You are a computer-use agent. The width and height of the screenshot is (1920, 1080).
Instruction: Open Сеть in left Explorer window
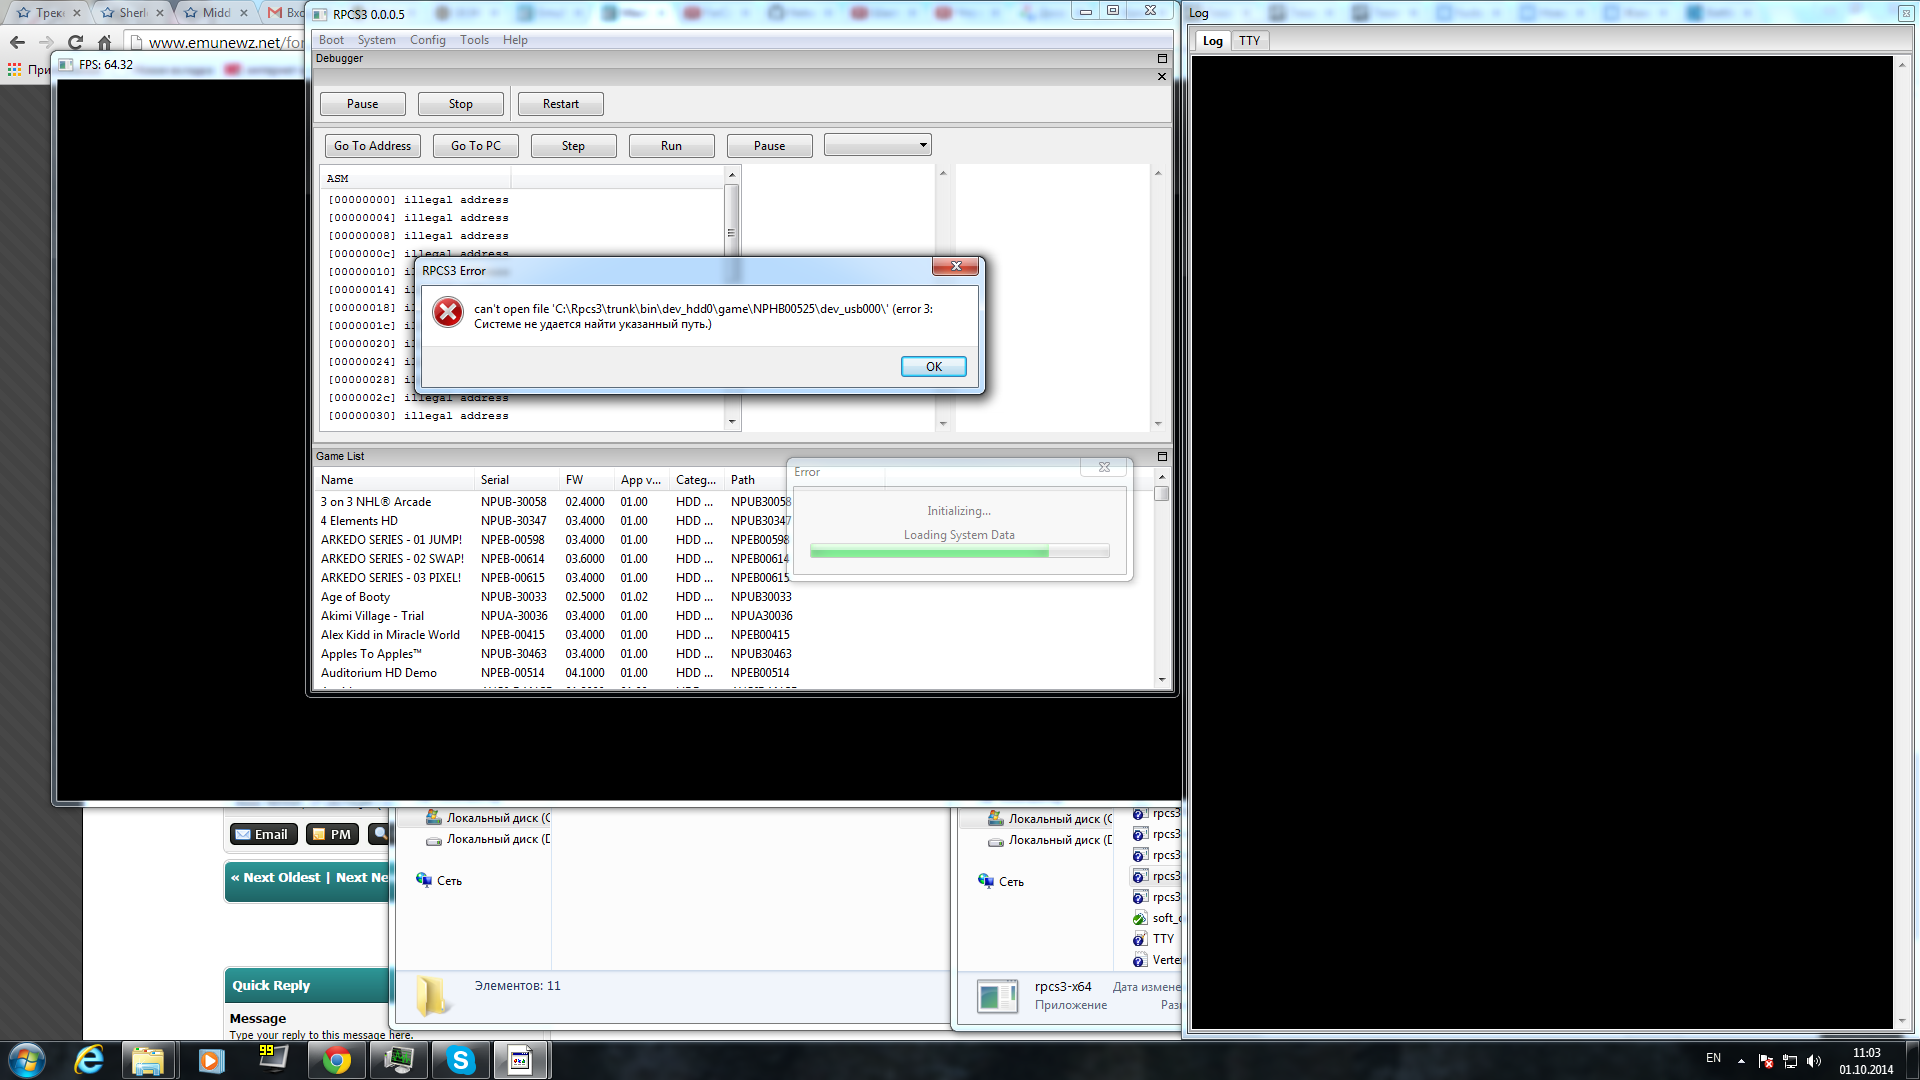coord(449,881)
